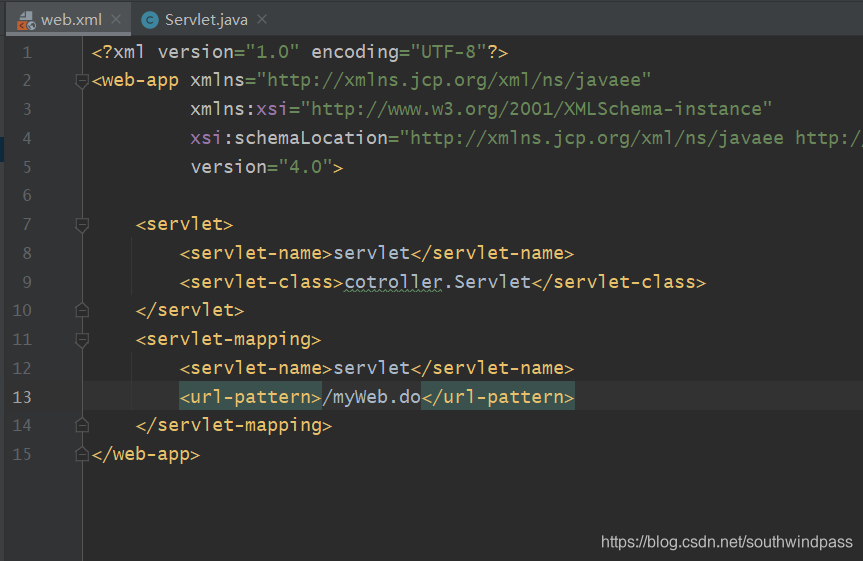Screen dimensions: 863x561
Task: Collapse the servlet-mapping fold on line 11
Action: click(82, 339)
